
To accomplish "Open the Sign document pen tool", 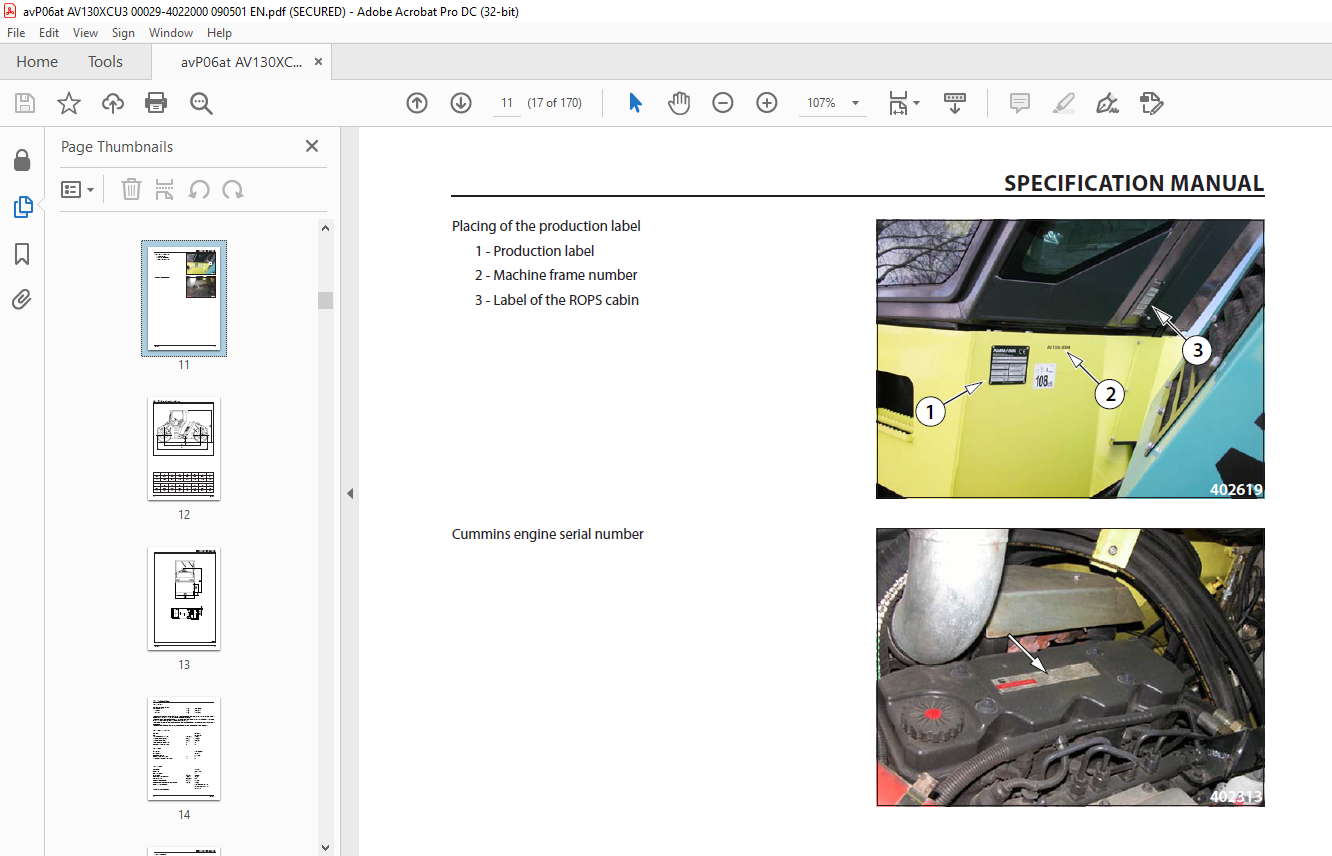I will (1107, 103).
